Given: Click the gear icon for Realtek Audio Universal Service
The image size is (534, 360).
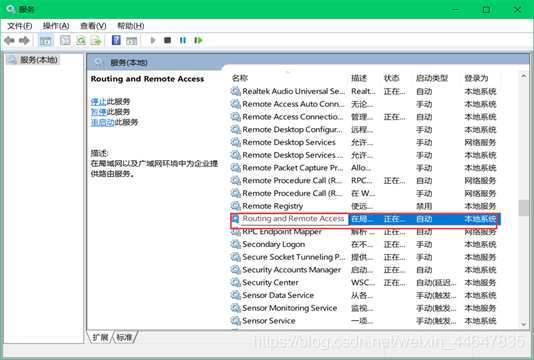Looking at the screenshot, I should tap(235, 91).
